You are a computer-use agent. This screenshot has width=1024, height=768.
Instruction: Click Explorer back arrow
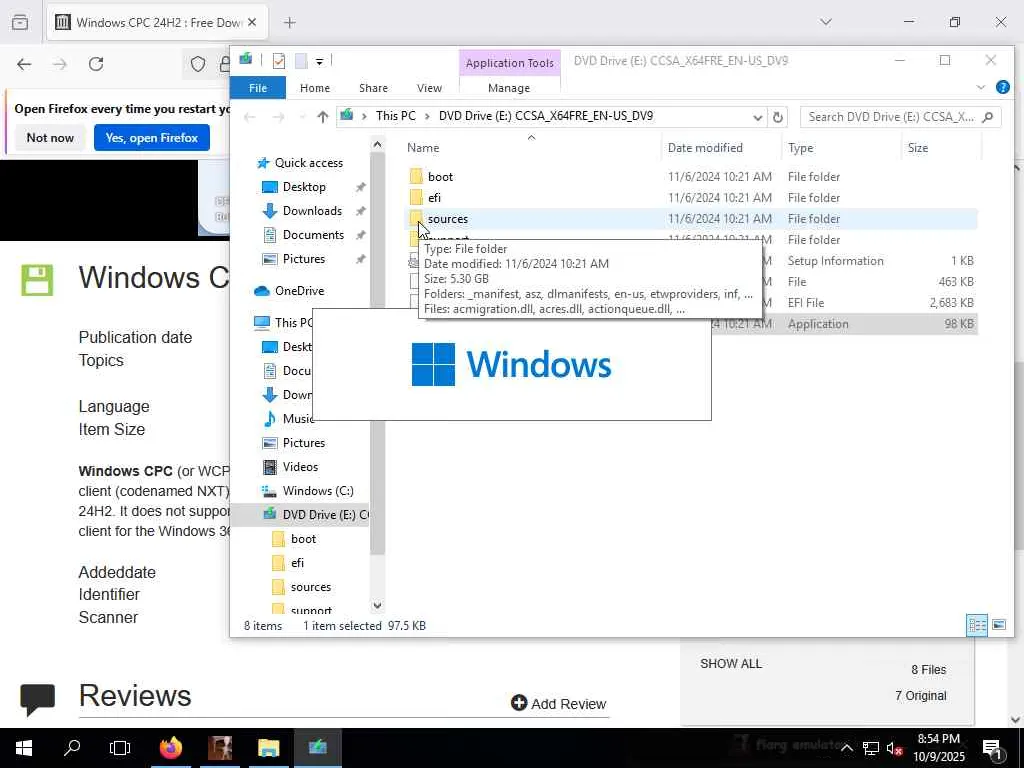pyautogui.click(x=249, y=117)
